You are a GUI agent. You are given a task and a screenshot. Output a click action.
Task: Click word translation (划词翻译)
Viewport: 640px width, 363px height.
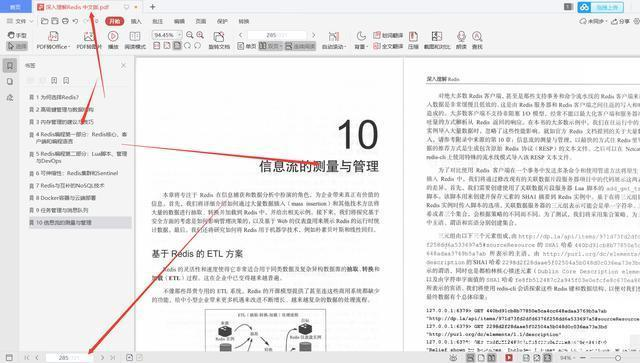click(x=388, y=35)
